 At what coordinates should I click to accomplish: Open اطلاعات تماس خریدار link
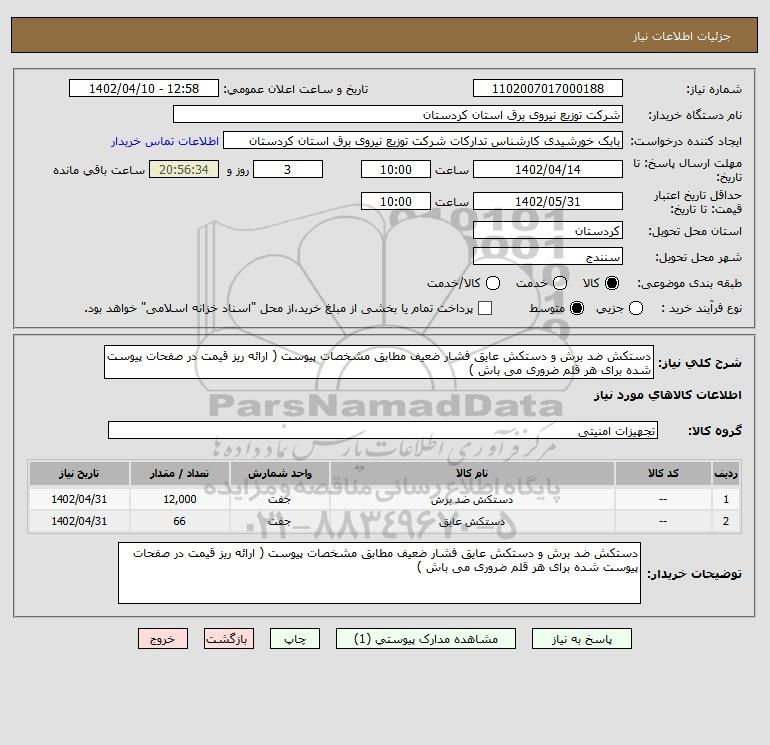[165, 141]
